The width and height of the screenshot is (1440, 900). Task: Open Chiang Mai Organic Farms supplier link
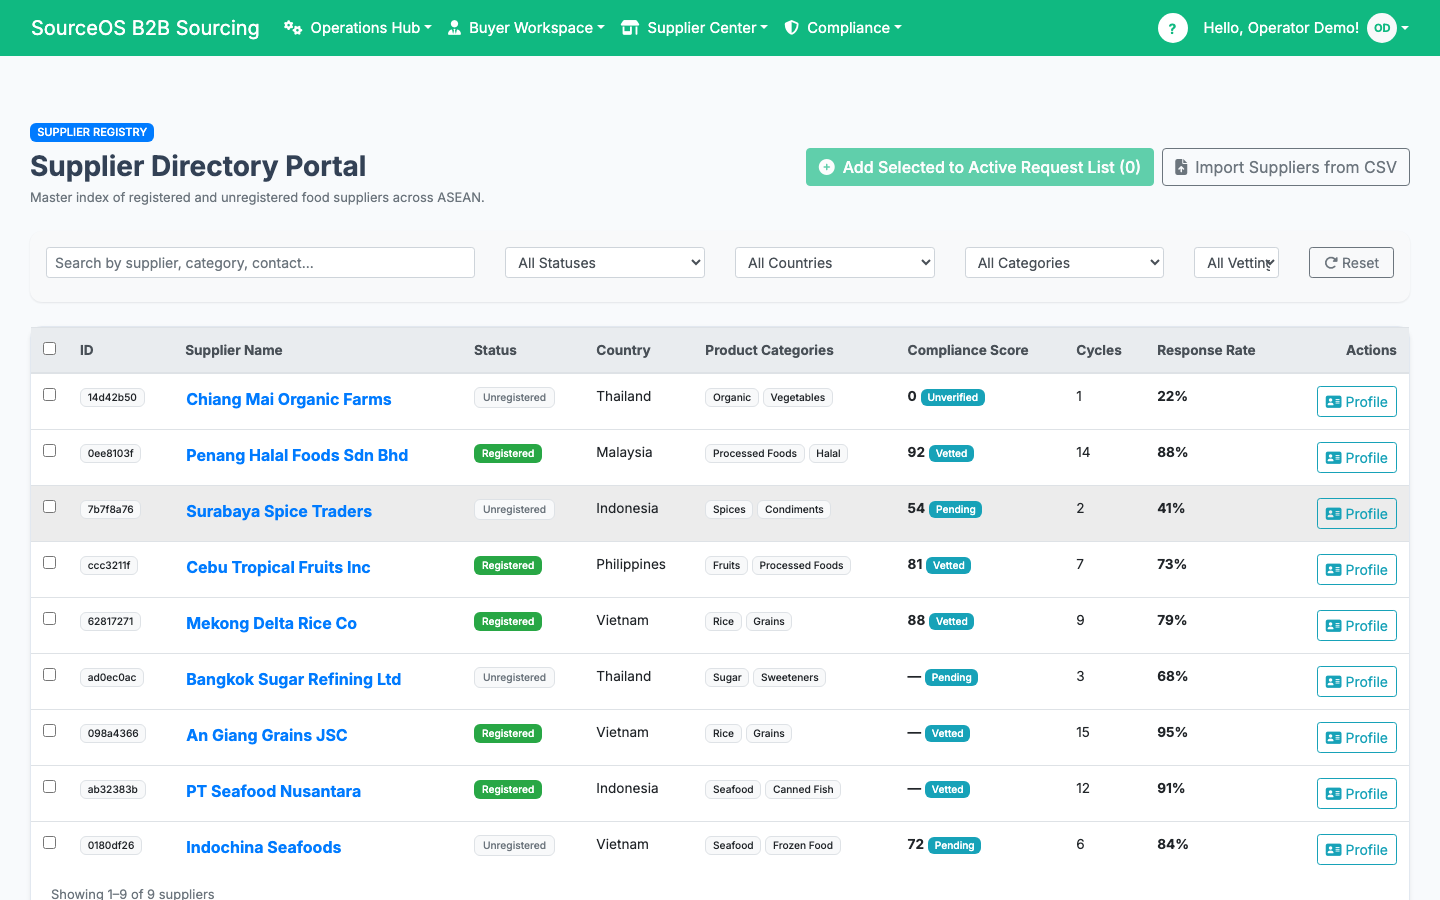point(288,399)
